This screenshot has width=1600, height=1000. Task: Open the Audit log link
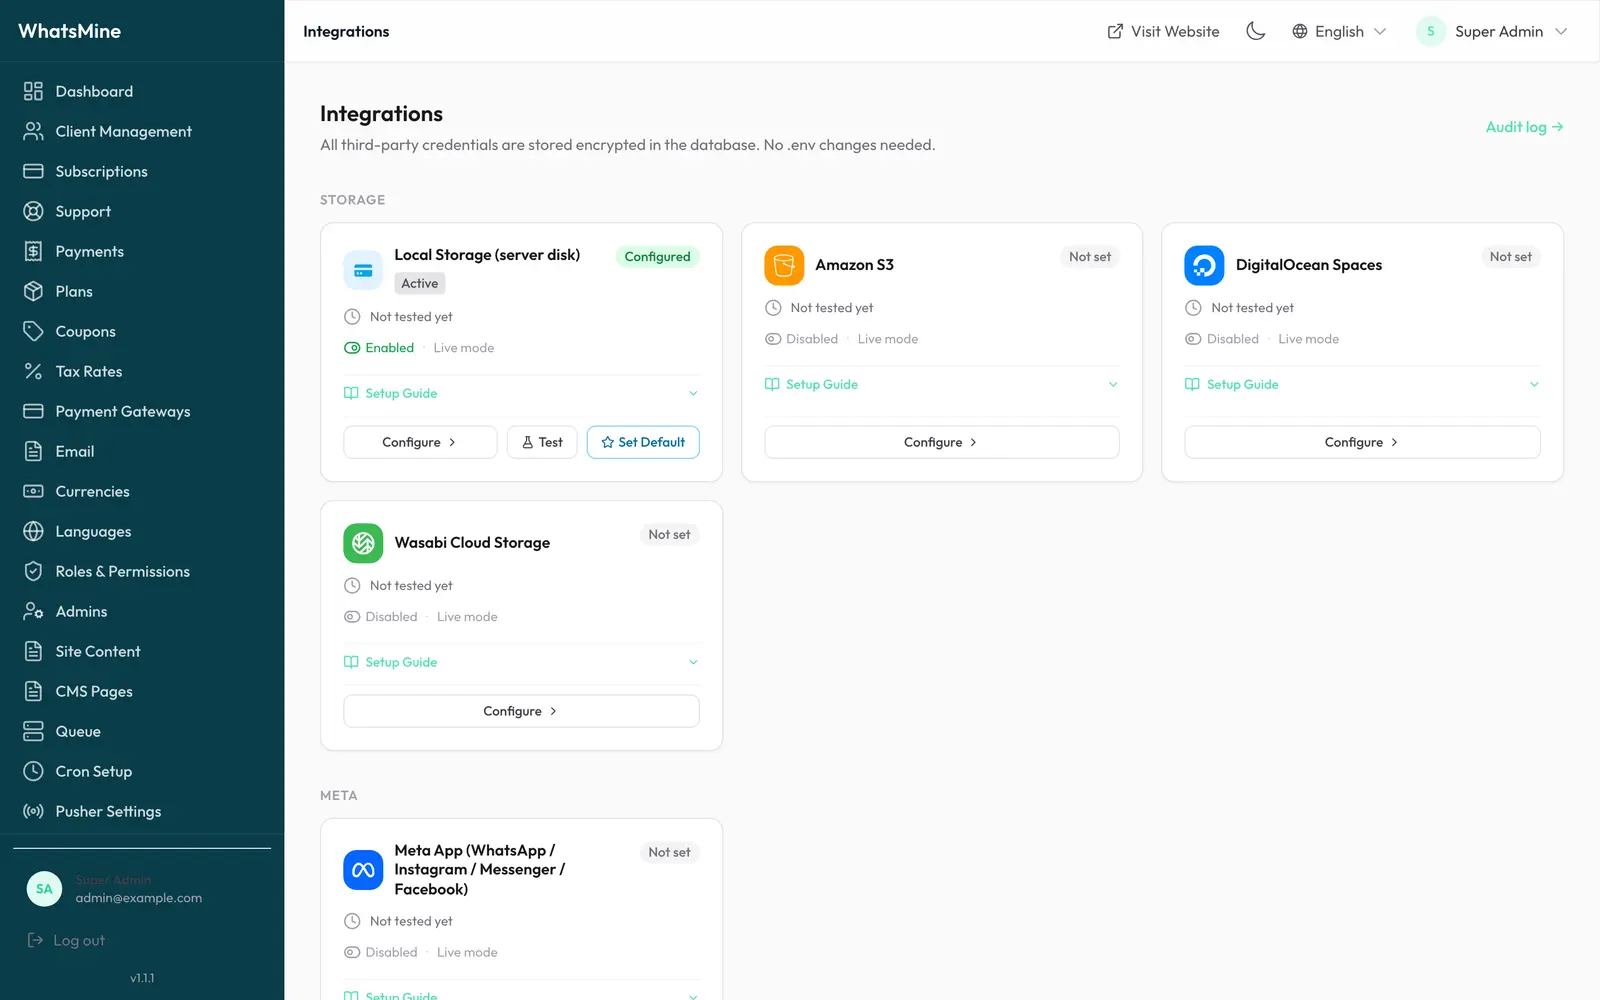(x=1524, y=127)
